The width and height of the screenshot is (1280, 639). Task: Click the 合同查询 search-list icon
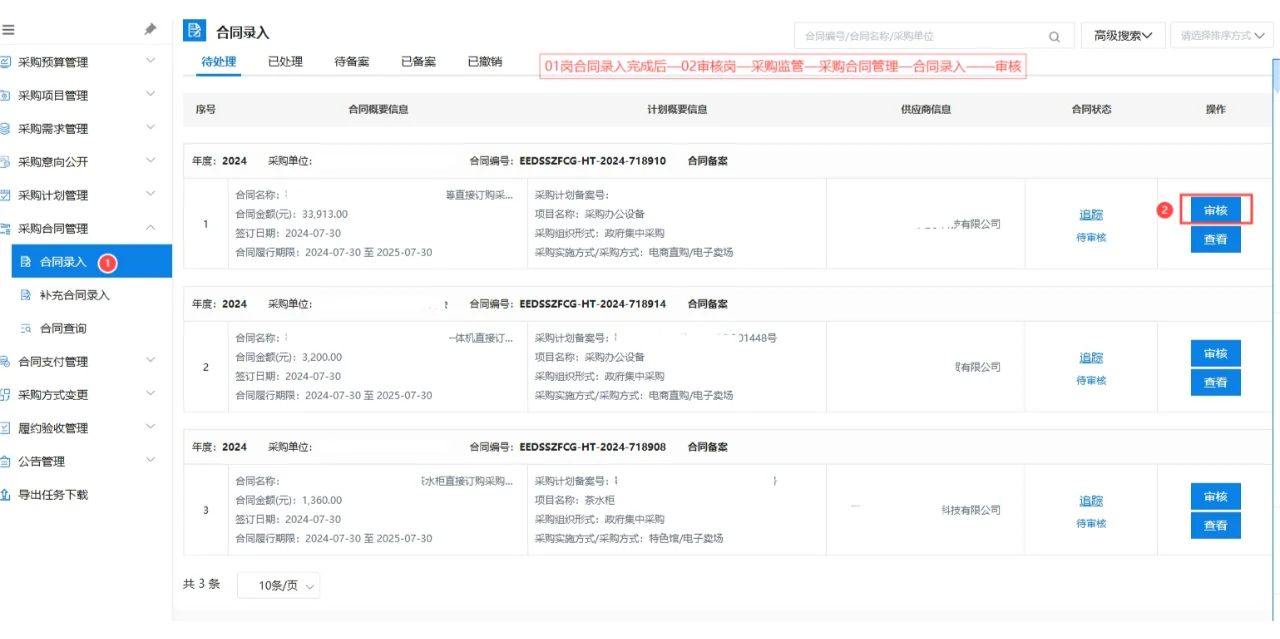pyautogui.click(x=26, y=328)
